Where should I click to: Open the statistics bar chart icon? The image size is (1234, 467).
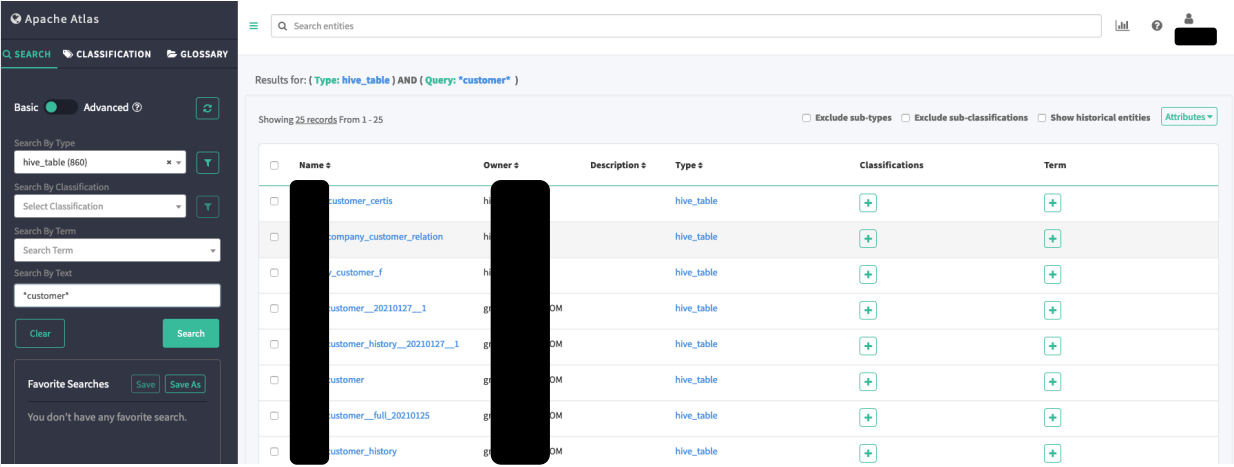(1122, 26)
